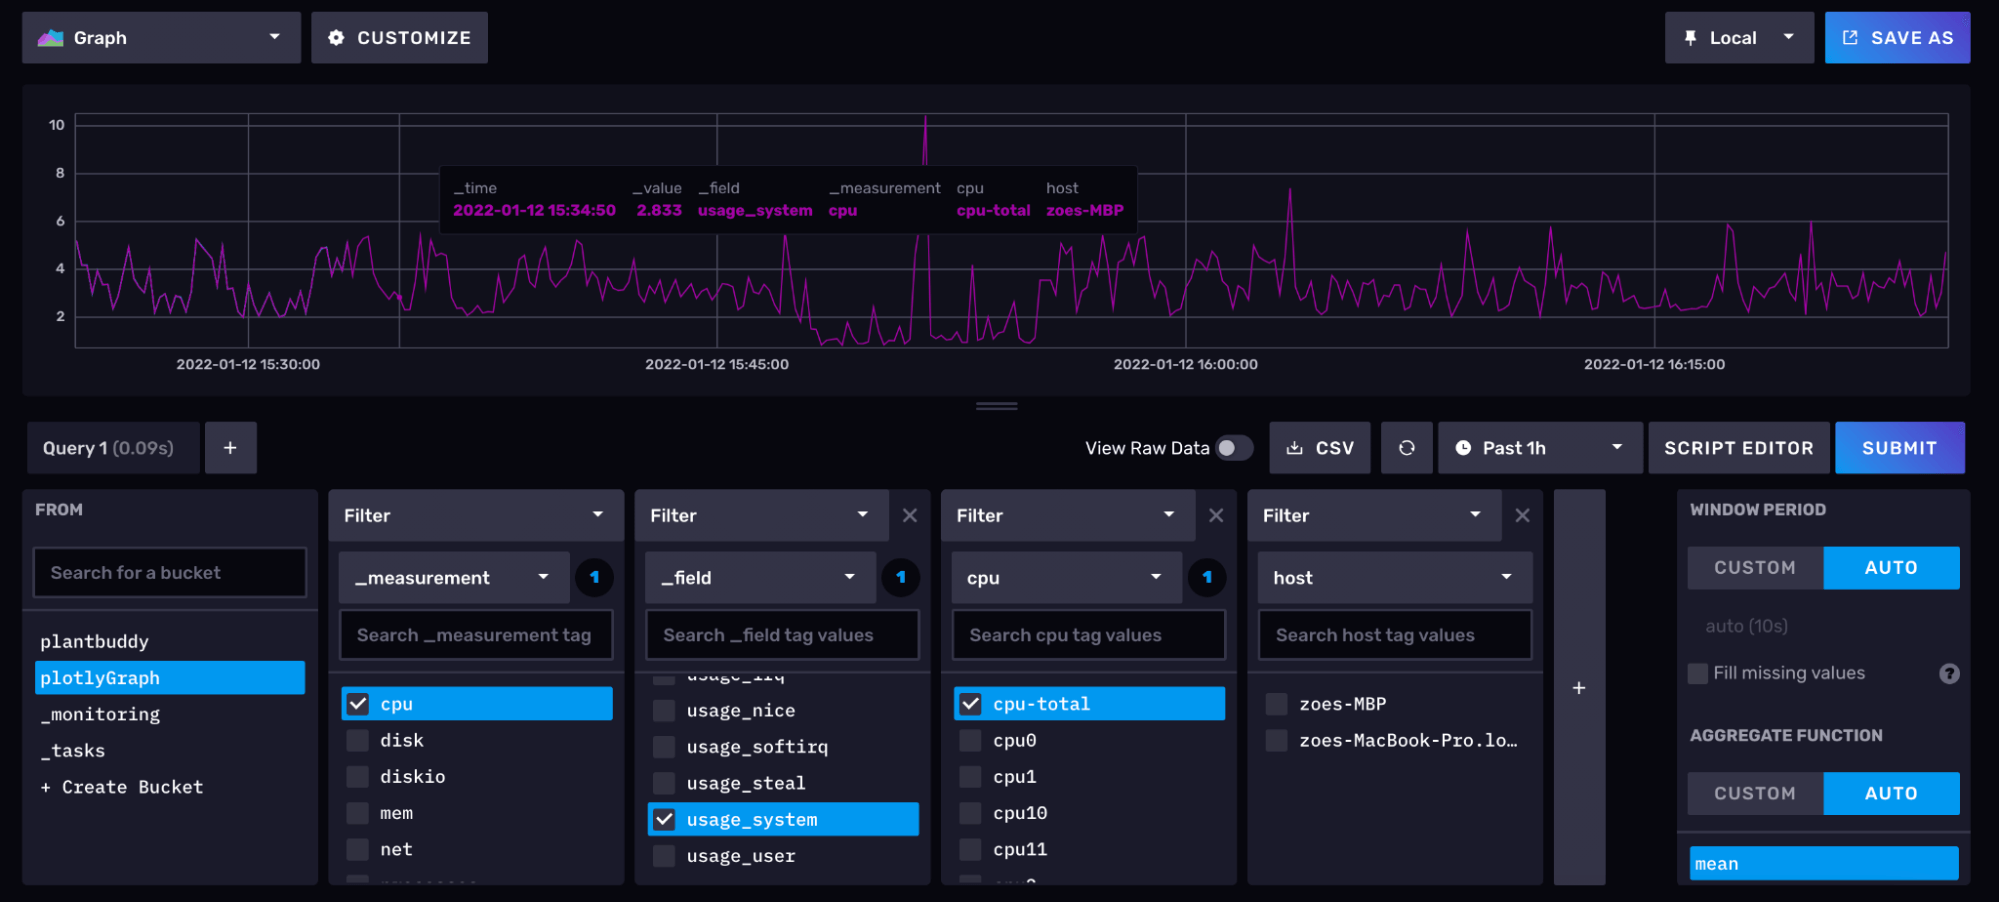Open the Script Editor
The height and width of the screenshot is (902, 1999).
pos(1739,447)
